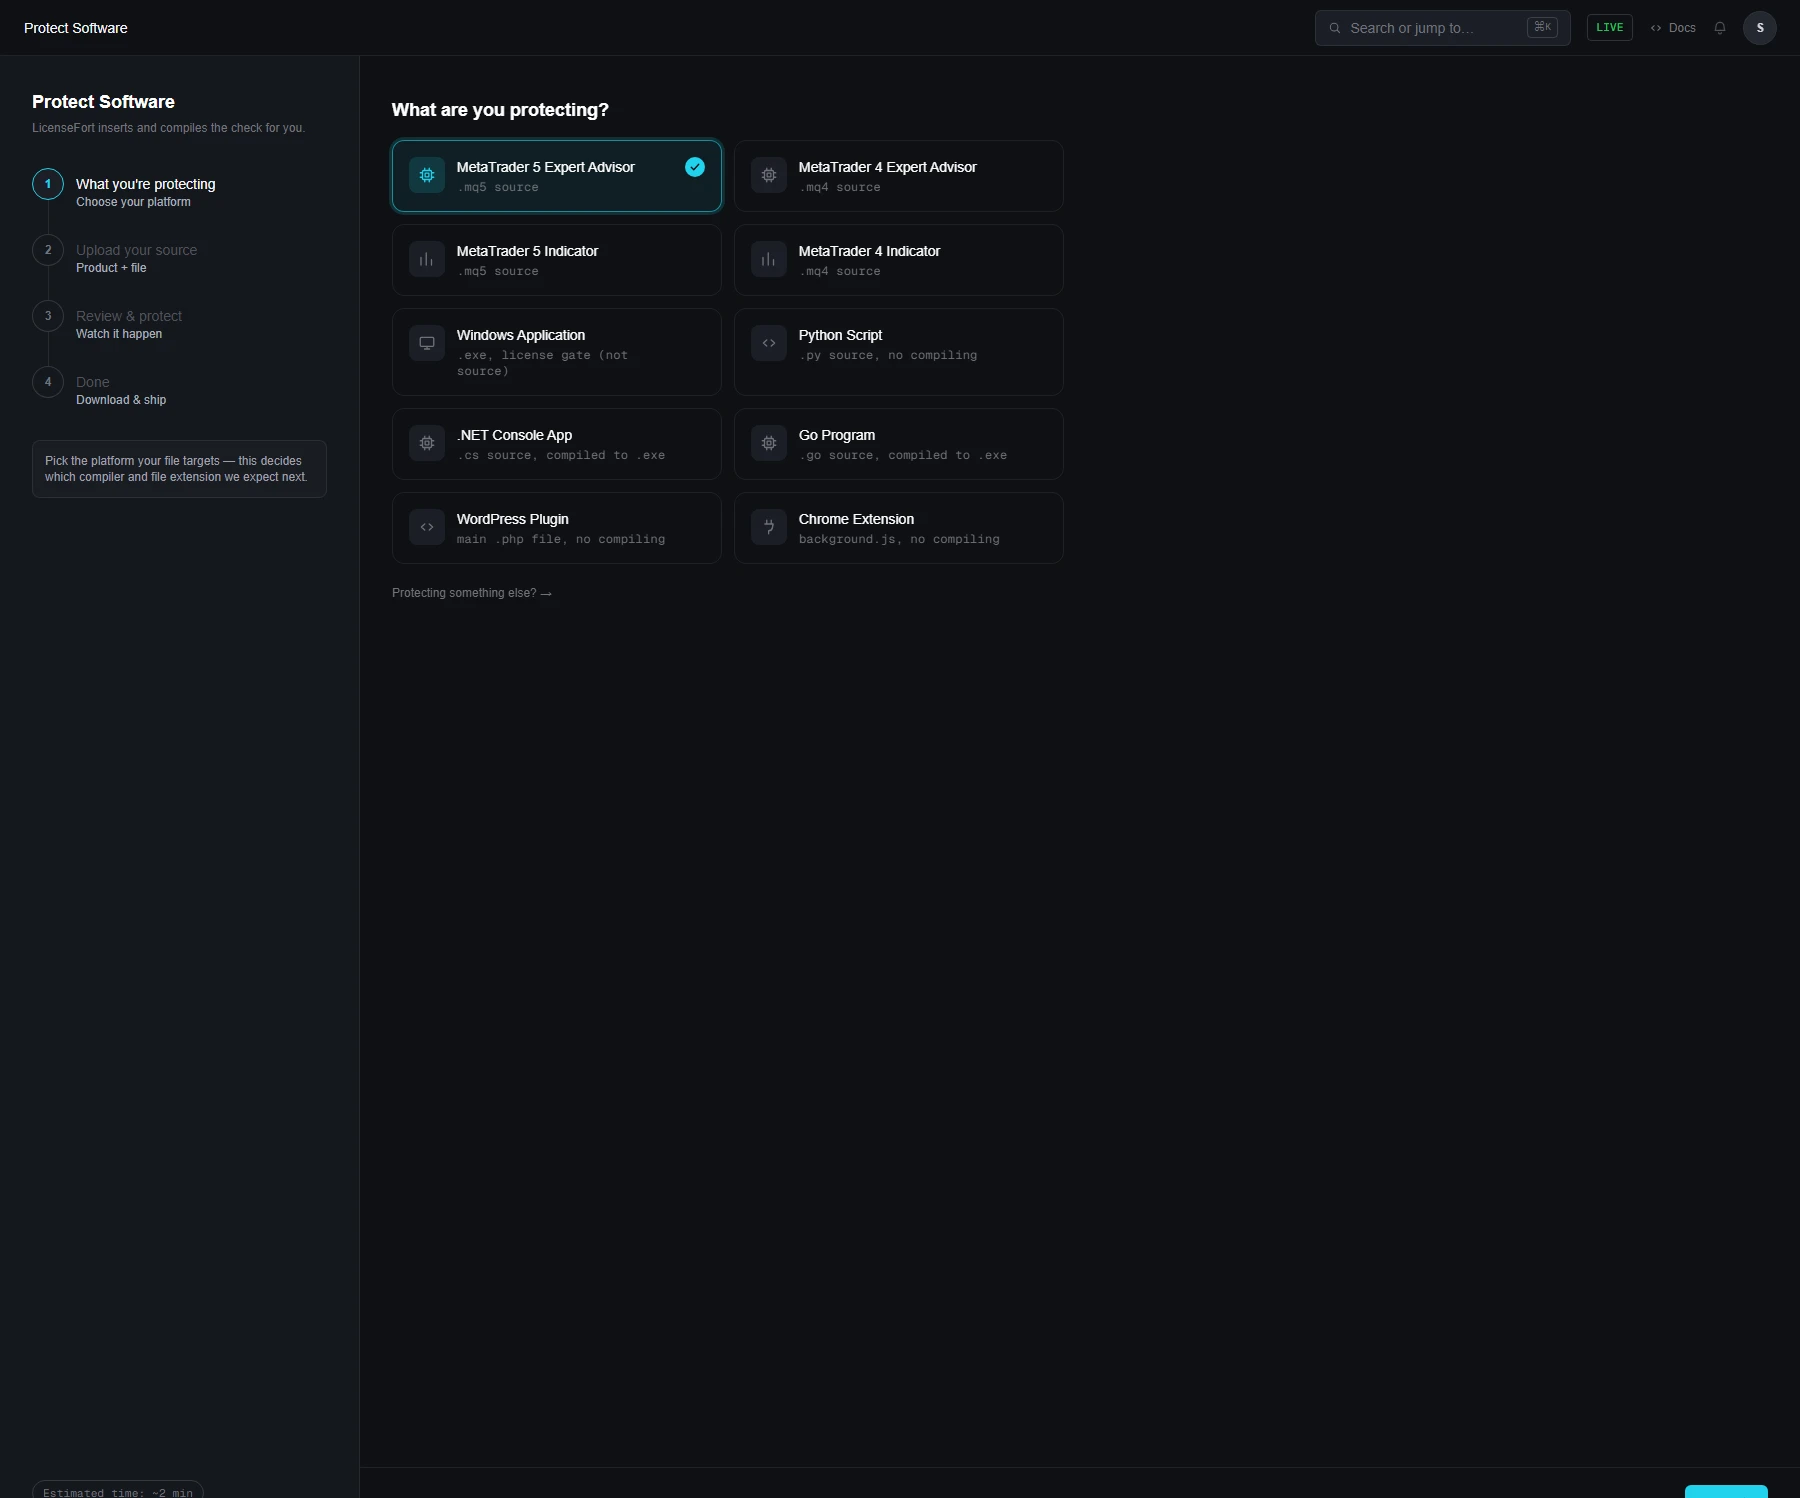Click the MetaTrader 5 Indicator bar-chart icon
Viewport: 1800px width, 1498px height.
[427, 259]
